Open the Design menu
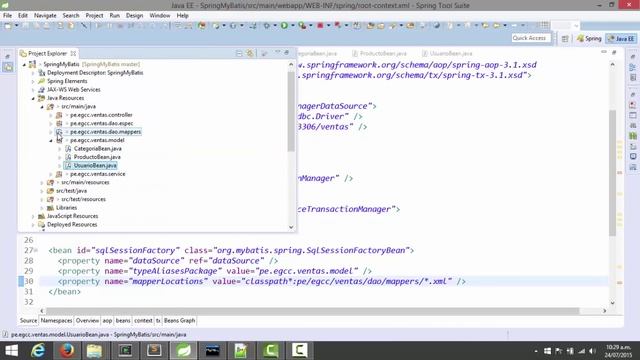The height and width of the screenshot is (360, 640). 134,15
